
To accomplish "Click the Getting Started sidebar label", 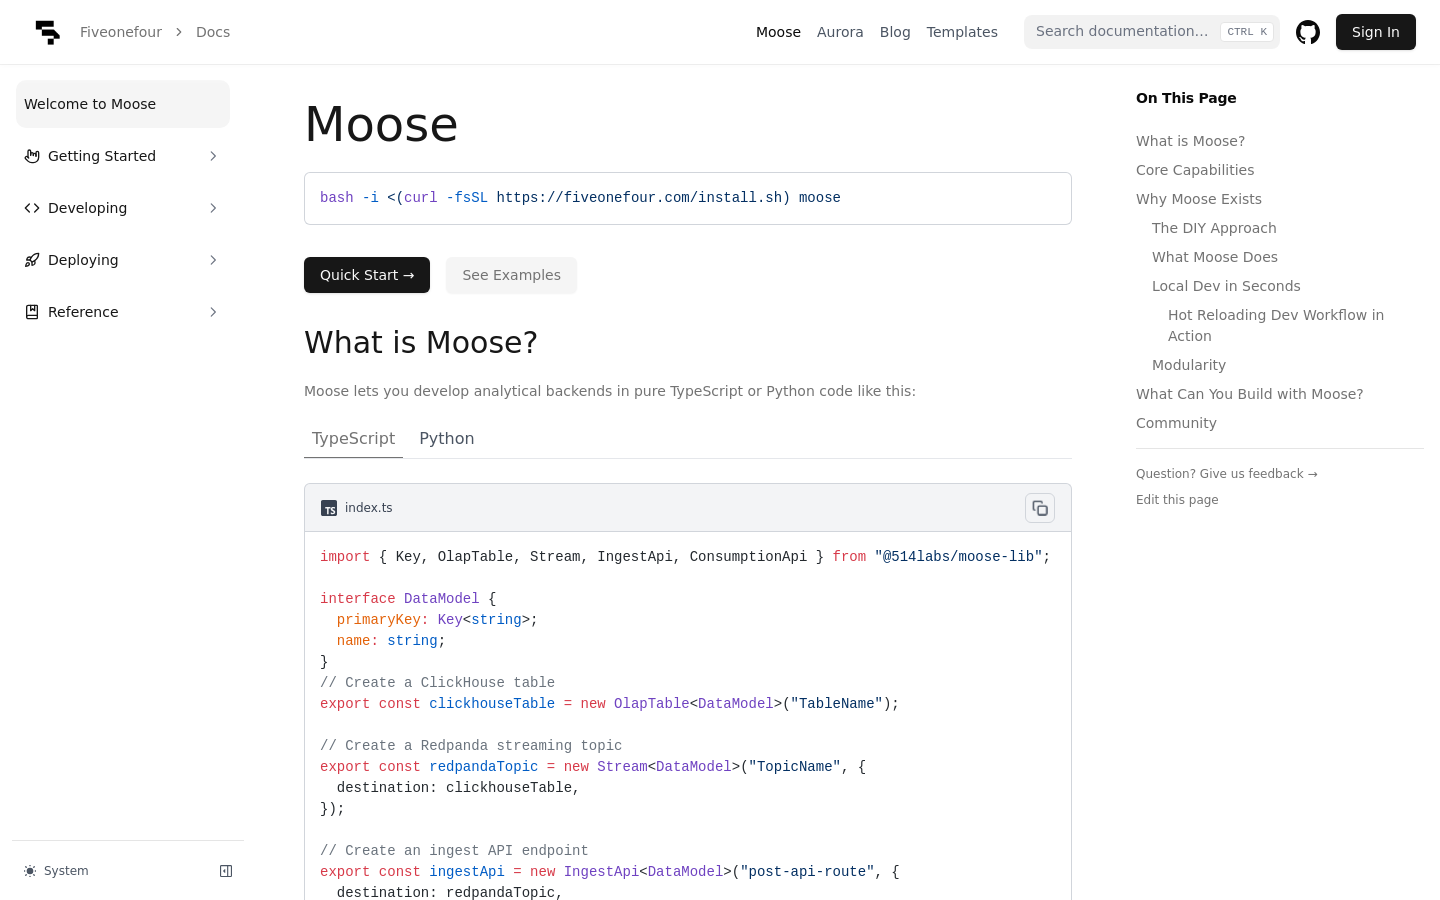I will (x=102, y=156).
